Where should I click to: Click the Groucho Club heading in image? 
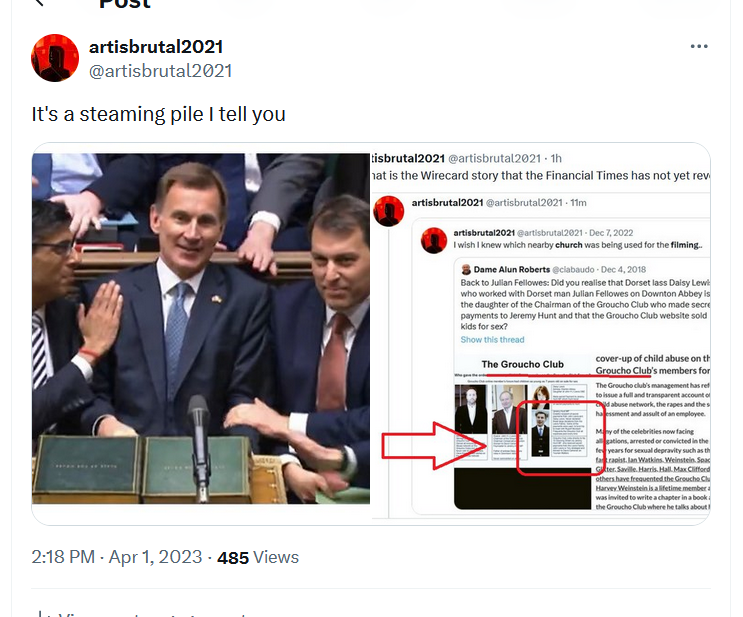tap(523, 364)
